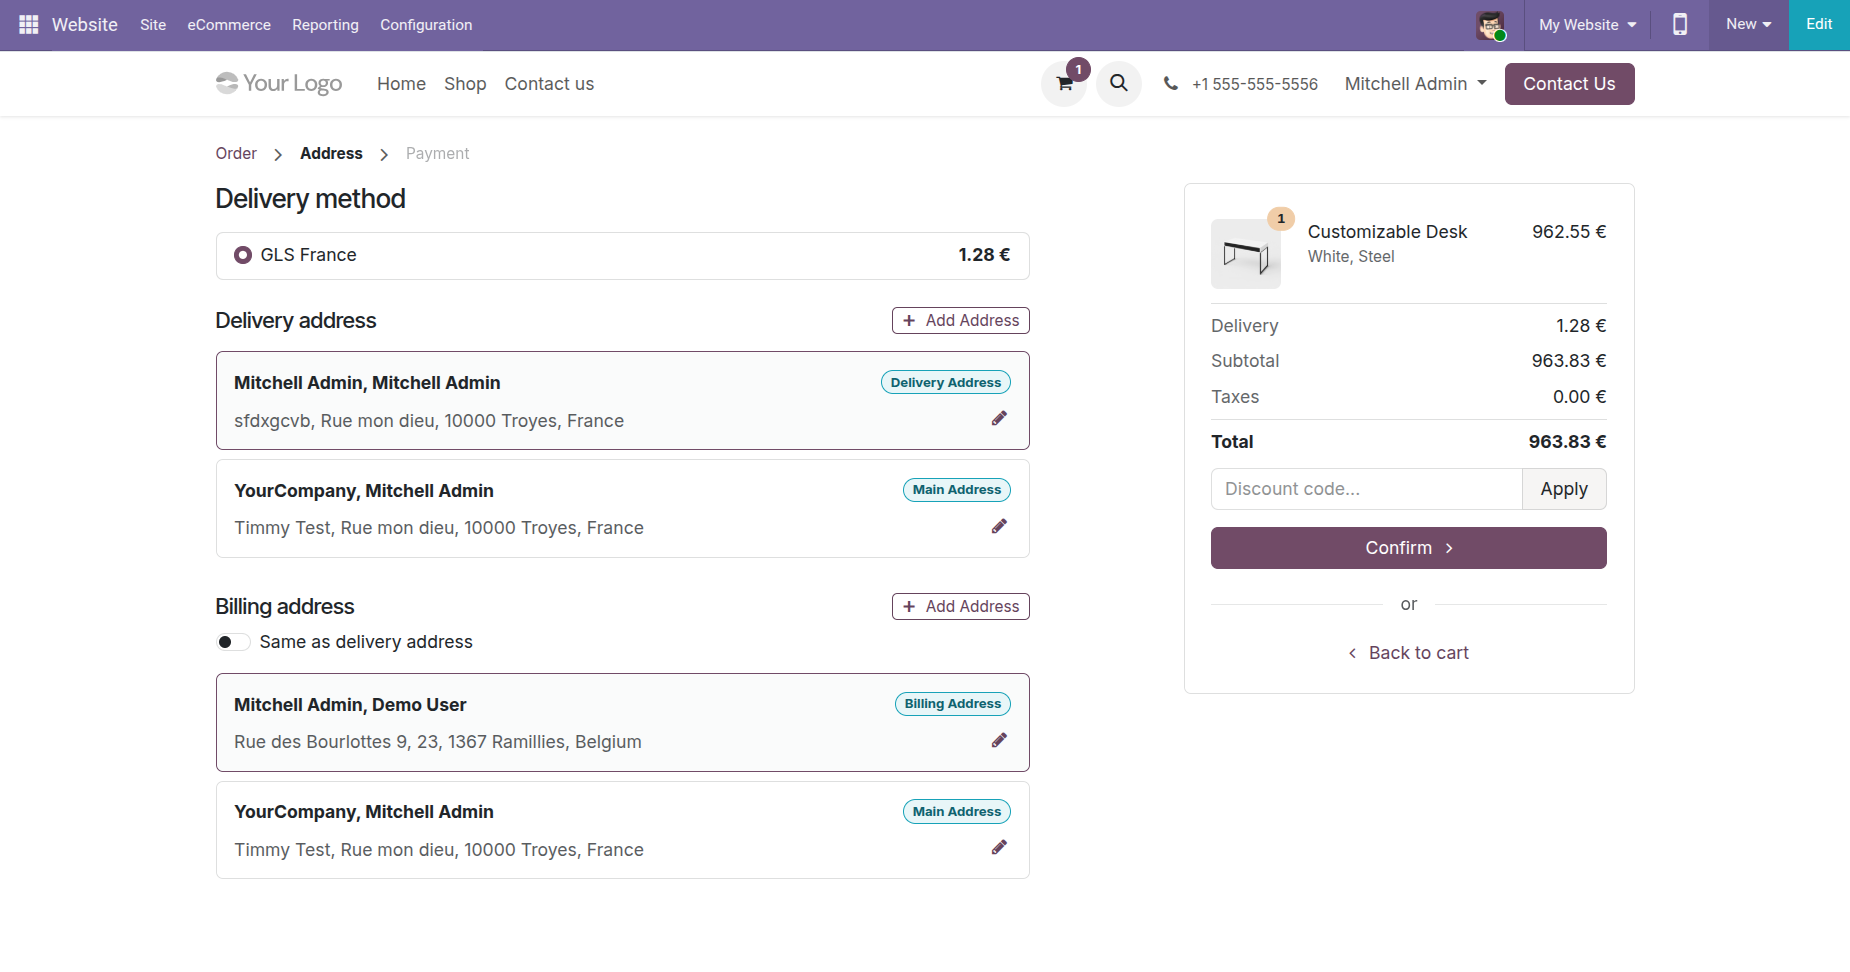
Task: Open Contact us in the navigation
Action: coord(549,84)
